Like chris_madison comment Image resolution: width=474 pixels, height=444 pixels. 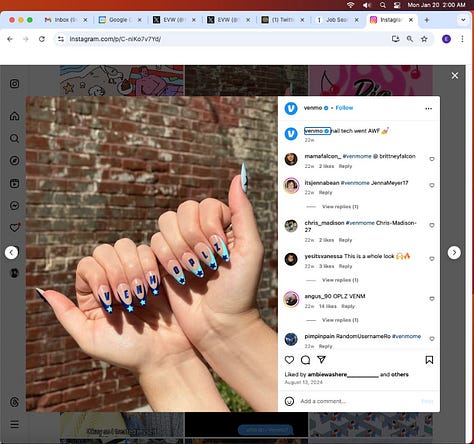[x=432, y=225]
